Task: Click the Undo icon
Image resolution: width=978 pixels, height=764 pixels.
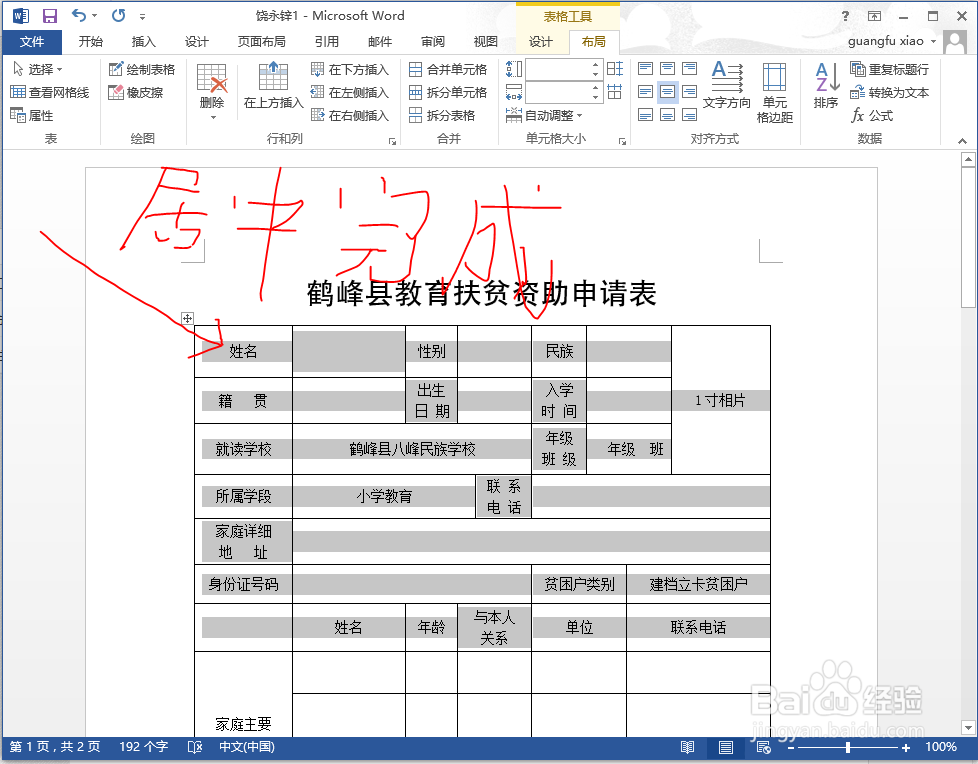Action: (79, 15)
